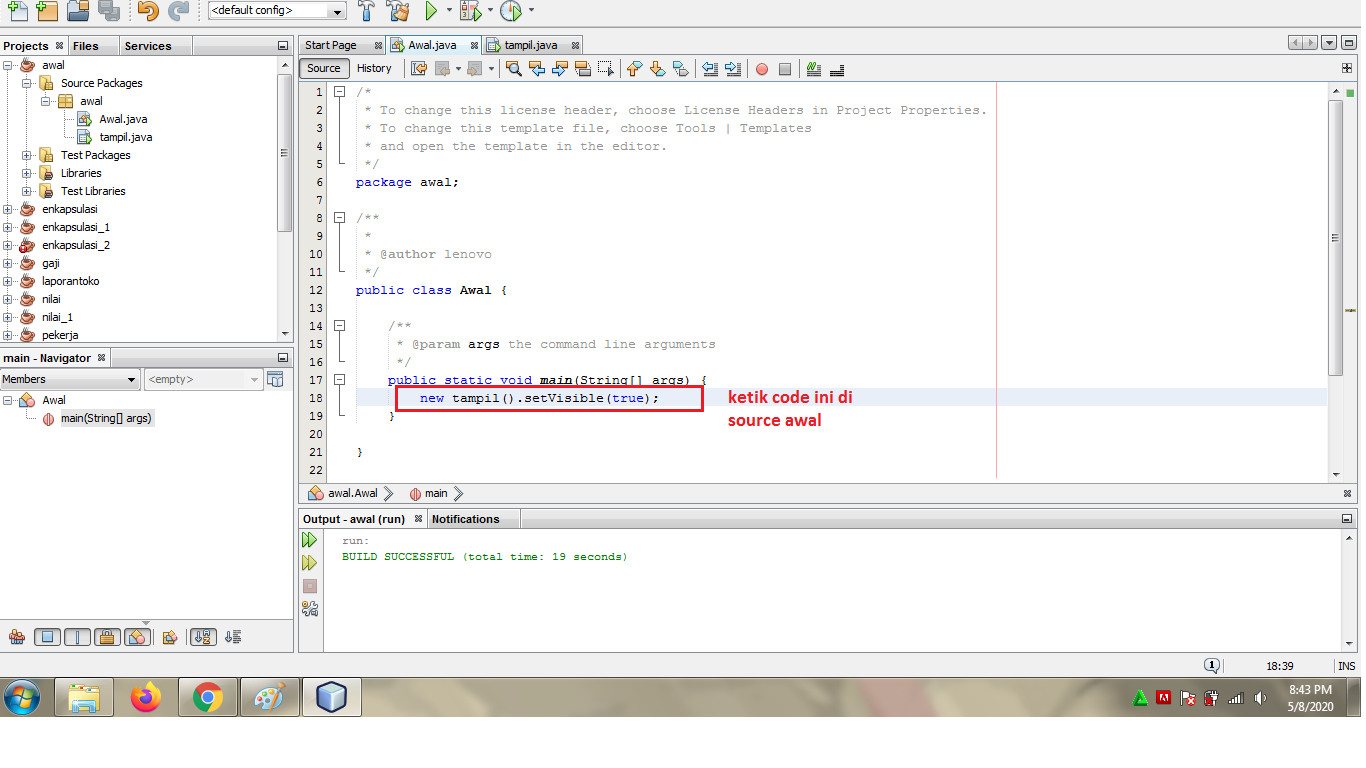Toggle comment lines in the editor toolbar
This screenshot has height=768, width=1366.
815,68
